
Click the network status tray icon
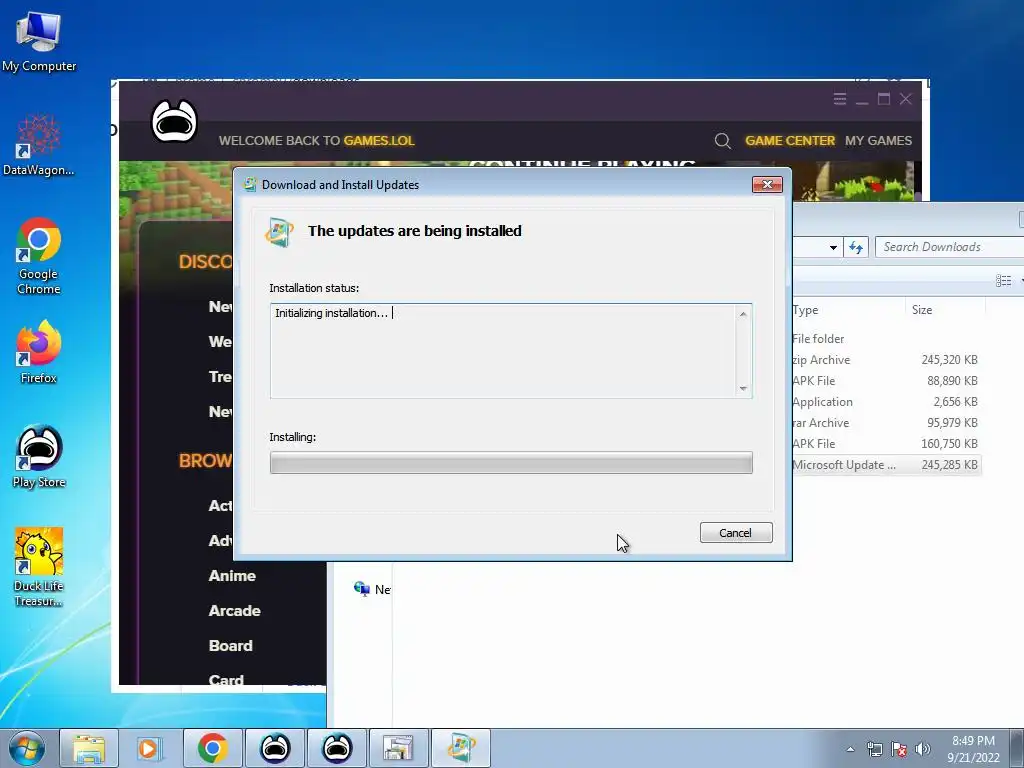click(874, 749)
